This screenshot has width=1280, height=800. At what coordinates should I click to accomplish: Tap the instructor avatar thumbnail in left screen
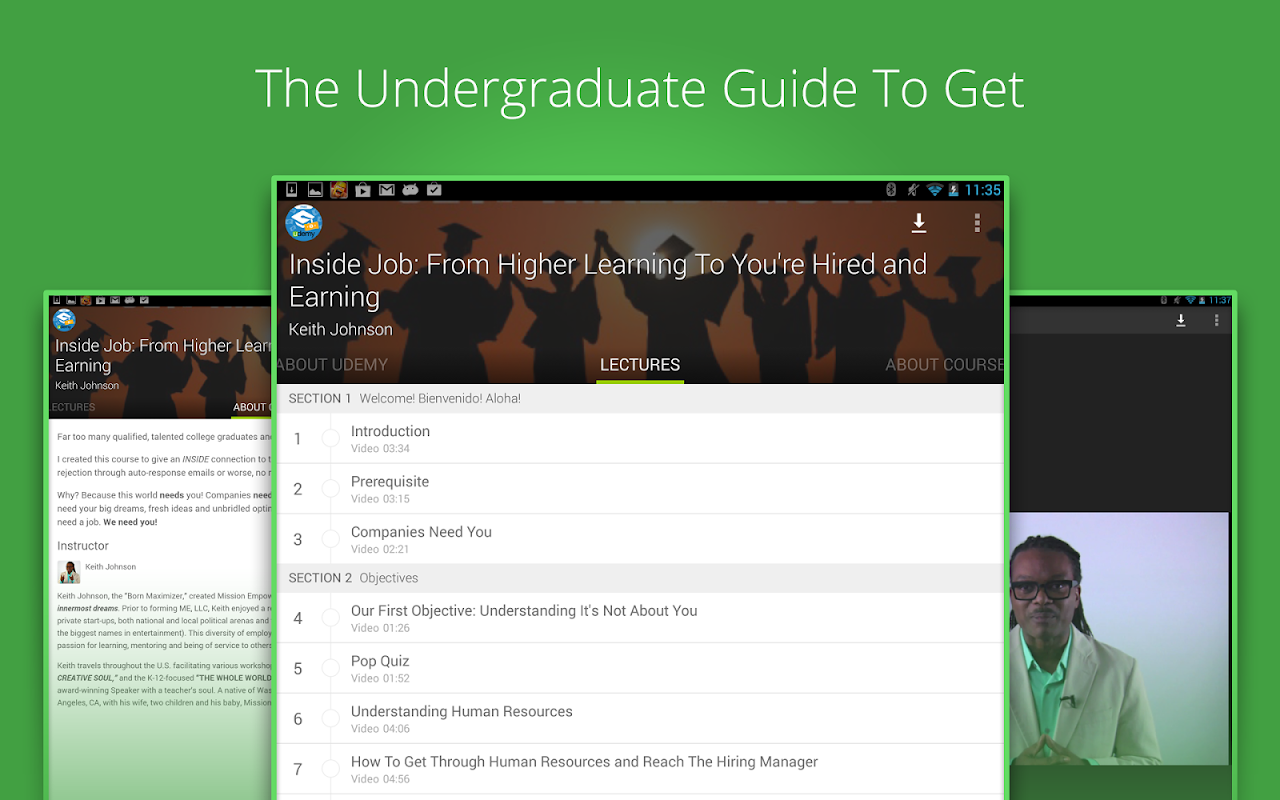[69, 572]
